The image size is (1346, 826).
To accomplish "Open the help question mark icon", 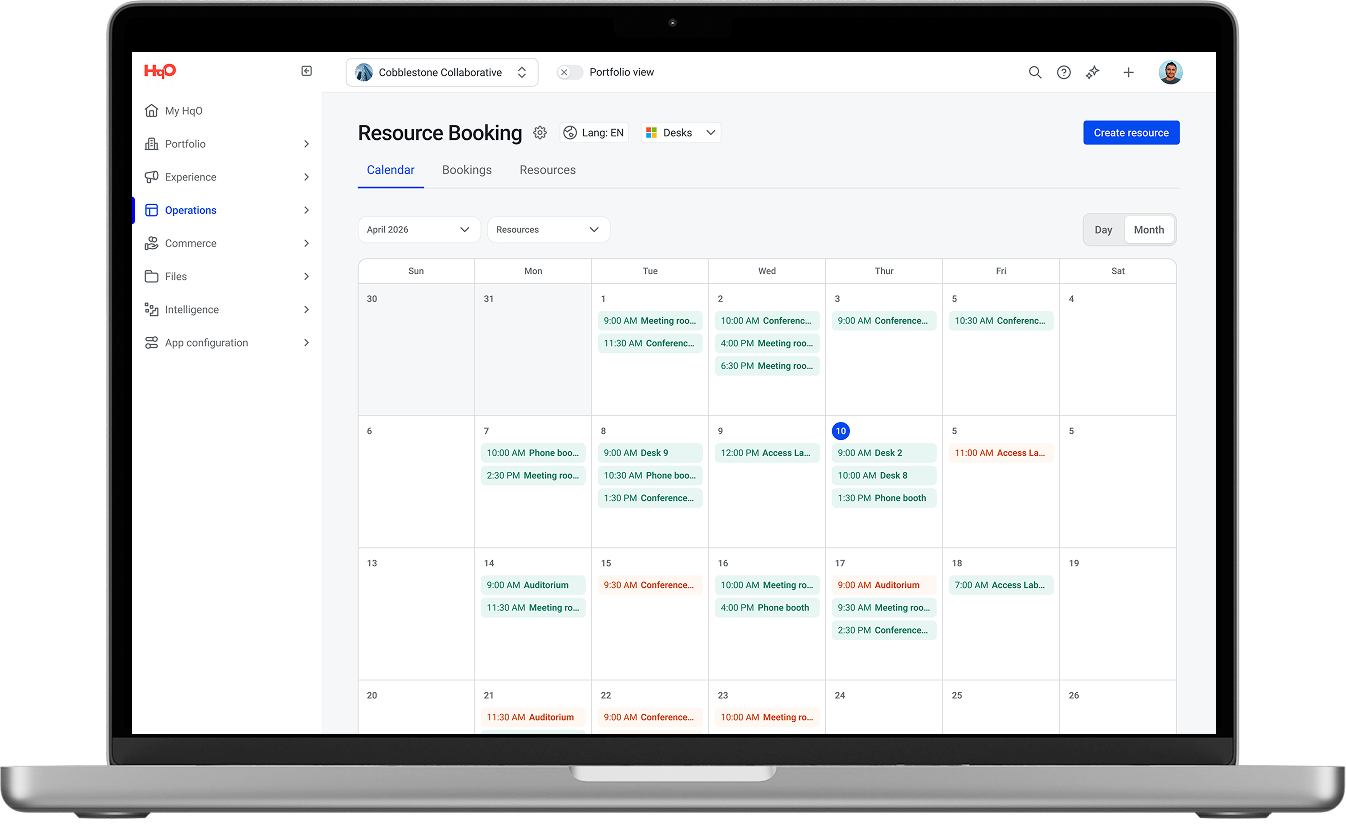I will coord(1064,72).
